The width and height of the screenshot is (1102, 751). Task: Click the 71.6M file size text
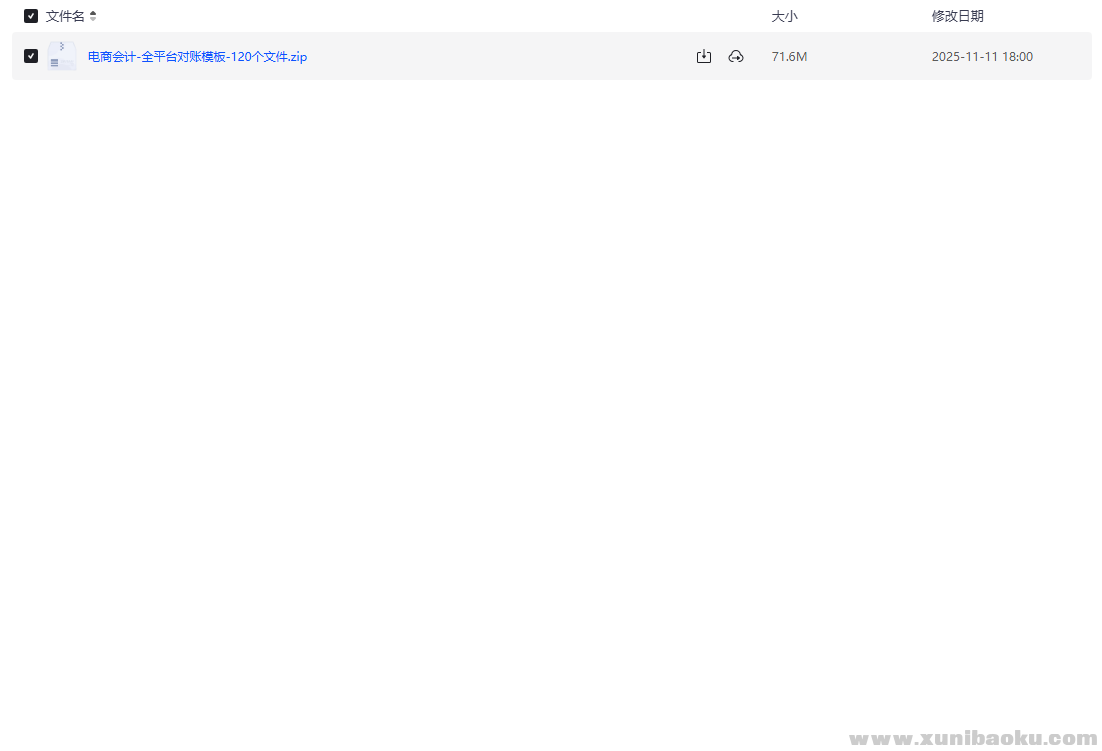tap(789, 56)
